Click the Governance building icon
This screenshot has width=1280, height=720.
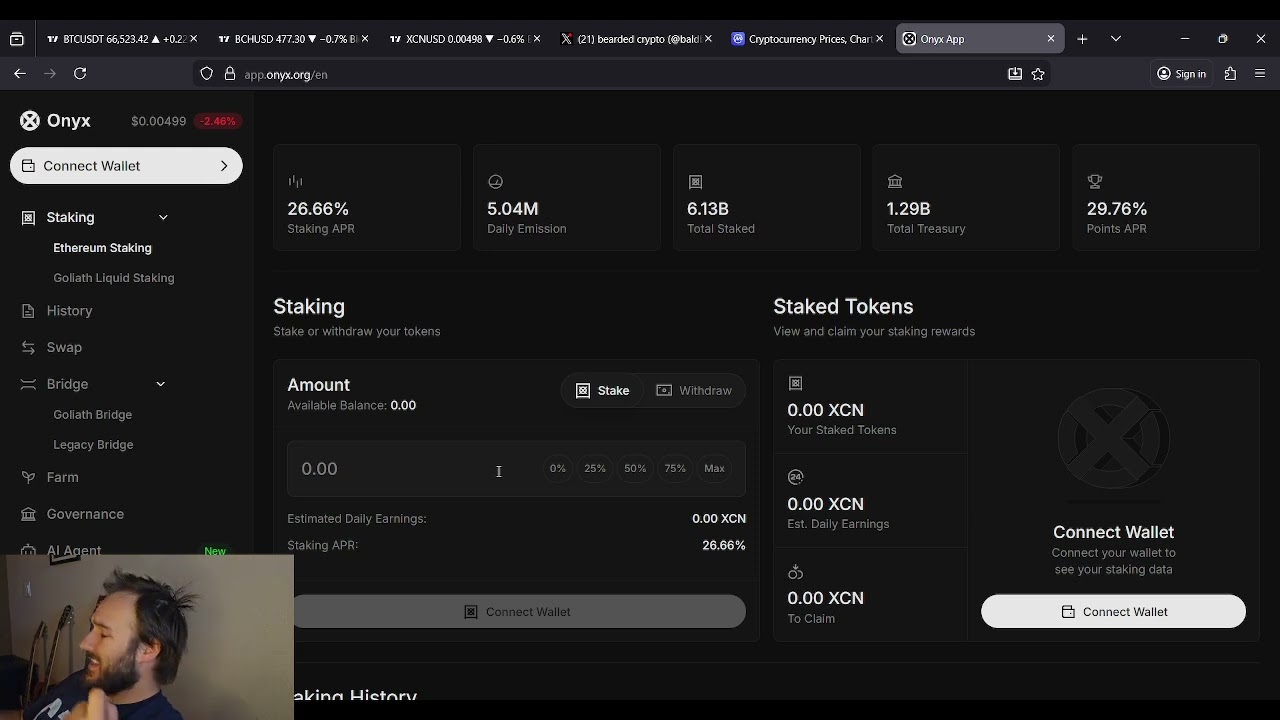(28, 514)
